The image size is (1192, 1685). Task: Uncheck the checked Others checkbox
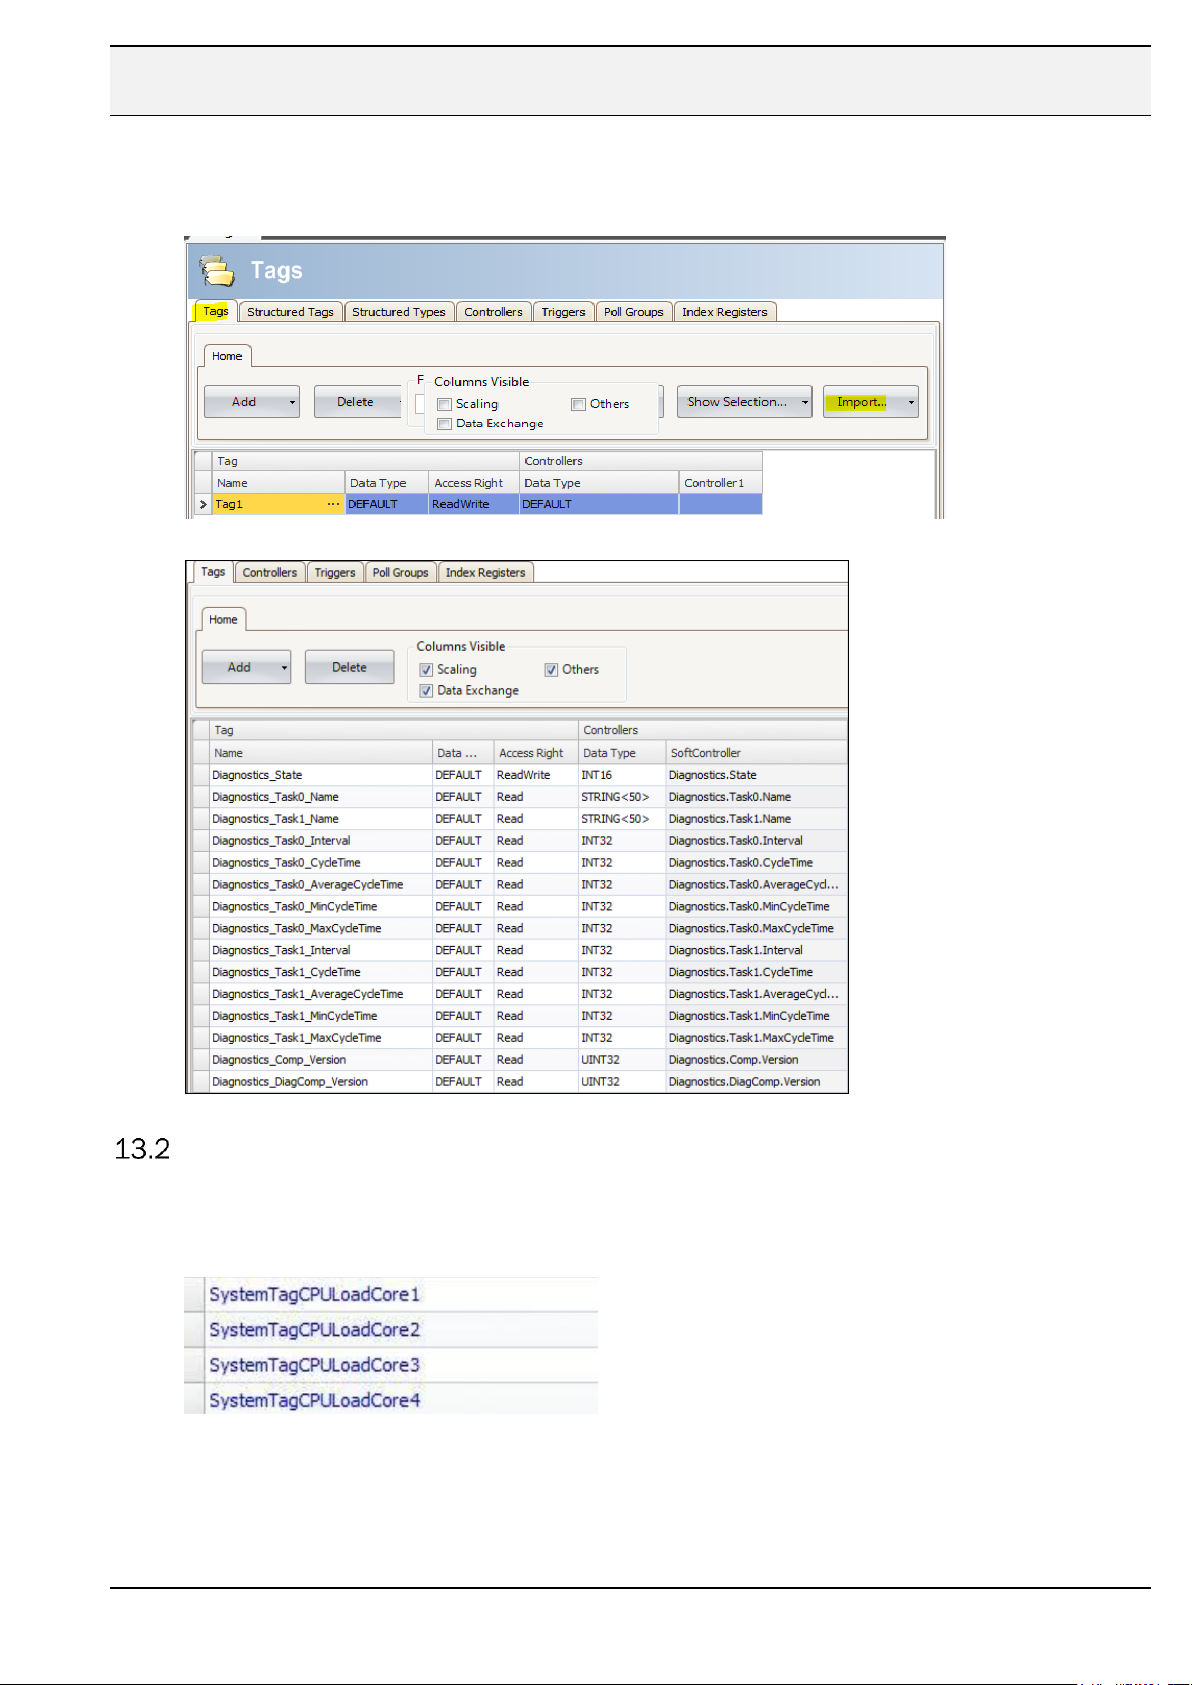point(551,670)
